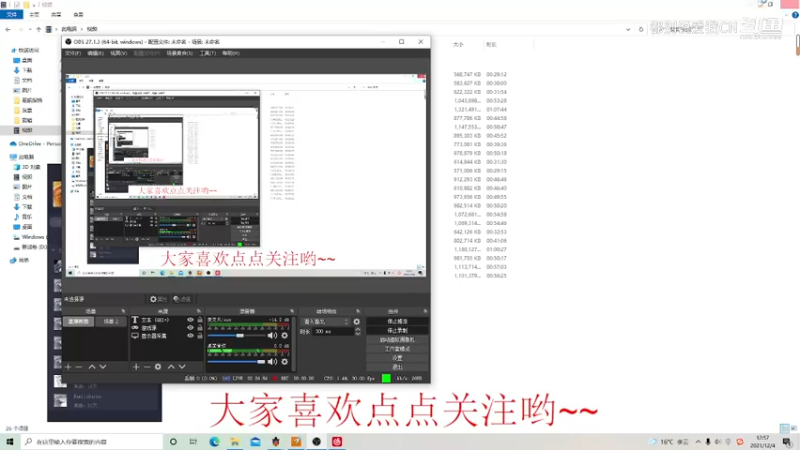Toggle visibility of the display capture source
The height and width of the screenshot is (450, 800).
[190, 336]
